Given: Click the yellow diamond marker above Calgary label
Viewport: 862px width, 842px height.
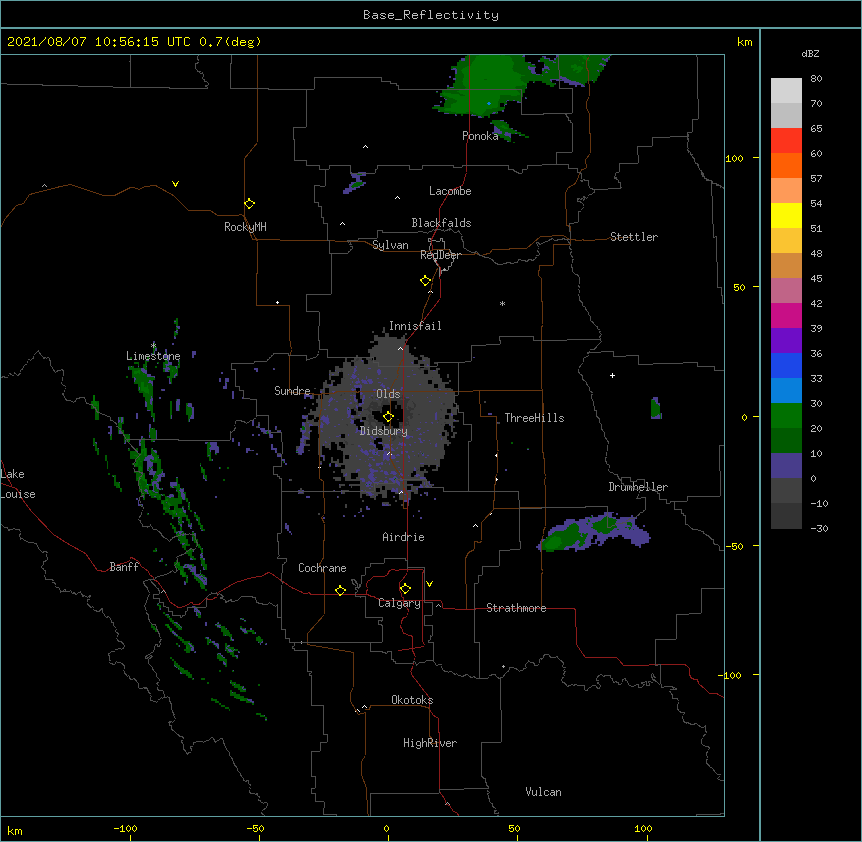Looking at the screenshot, I should [x=405, y=589].
